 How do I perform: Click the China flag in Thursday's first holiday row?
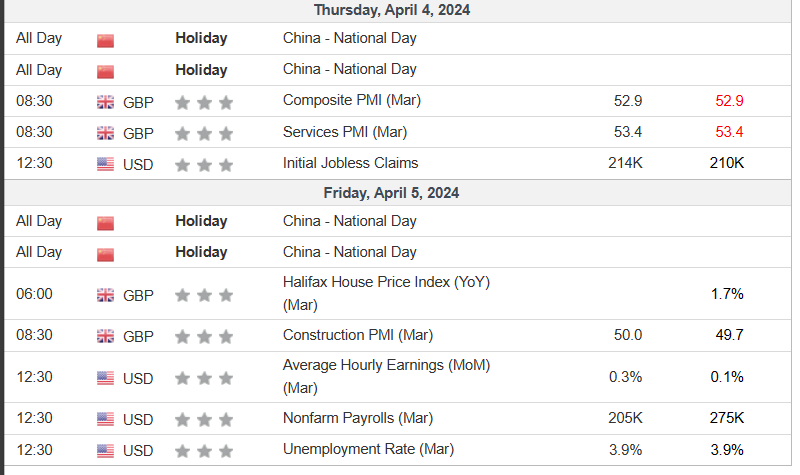(105, 40)
